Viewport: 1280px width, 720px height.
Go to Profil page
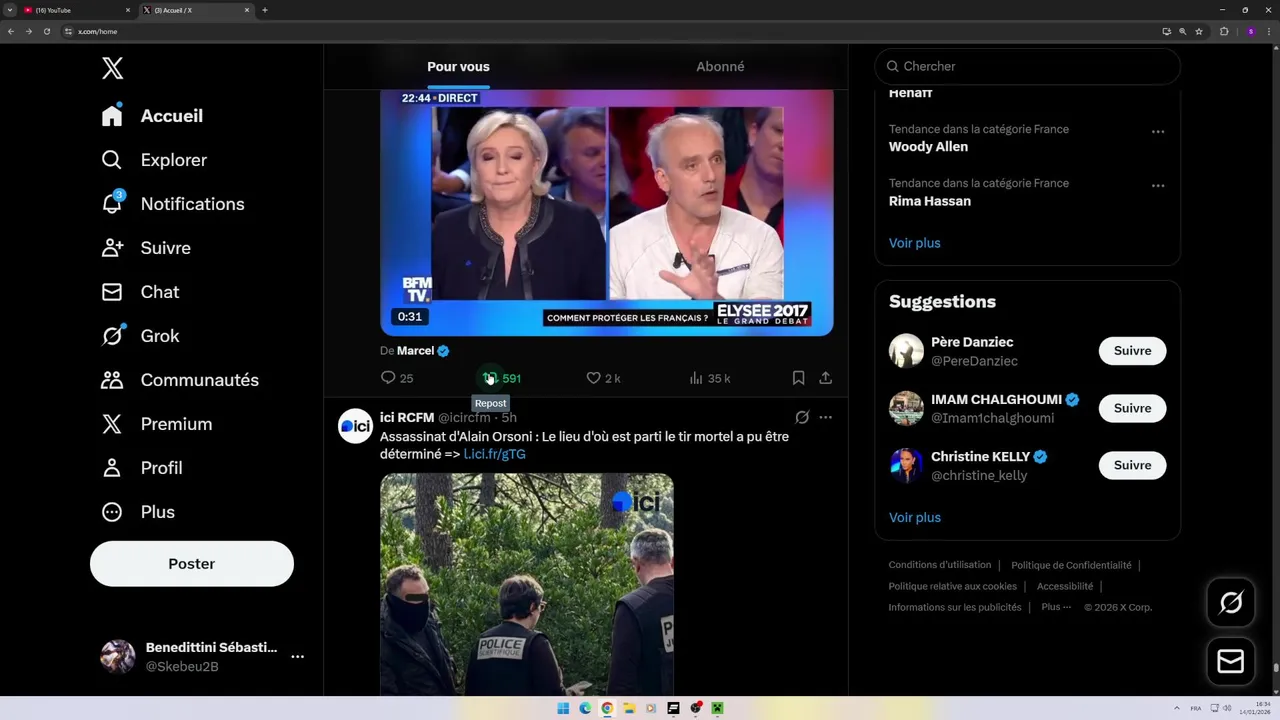coord(141,468)
